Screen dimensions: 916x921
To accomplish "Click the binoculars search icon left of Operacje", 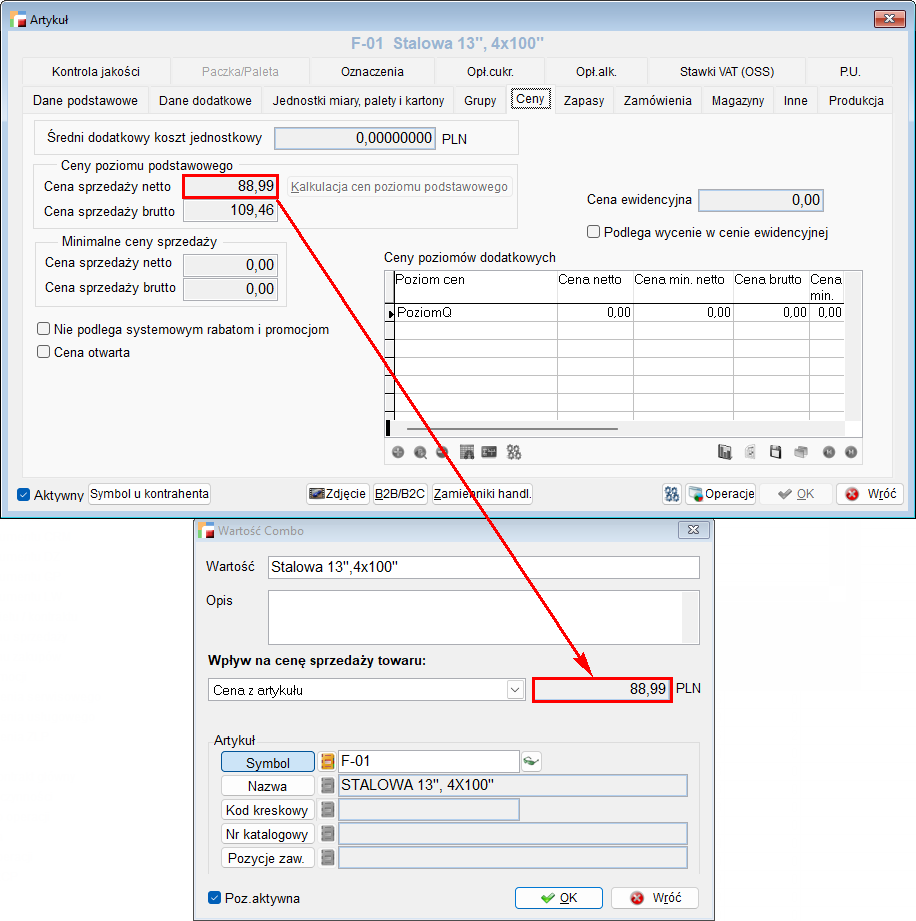I will coord(672,494).
